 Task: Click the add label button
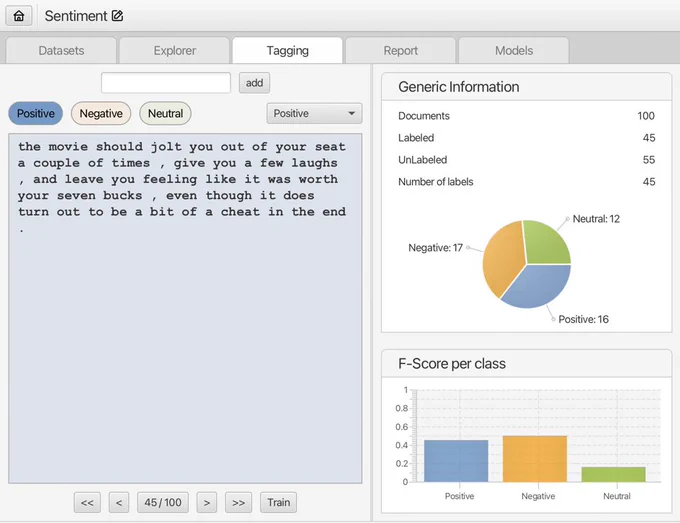click(255, 83)
